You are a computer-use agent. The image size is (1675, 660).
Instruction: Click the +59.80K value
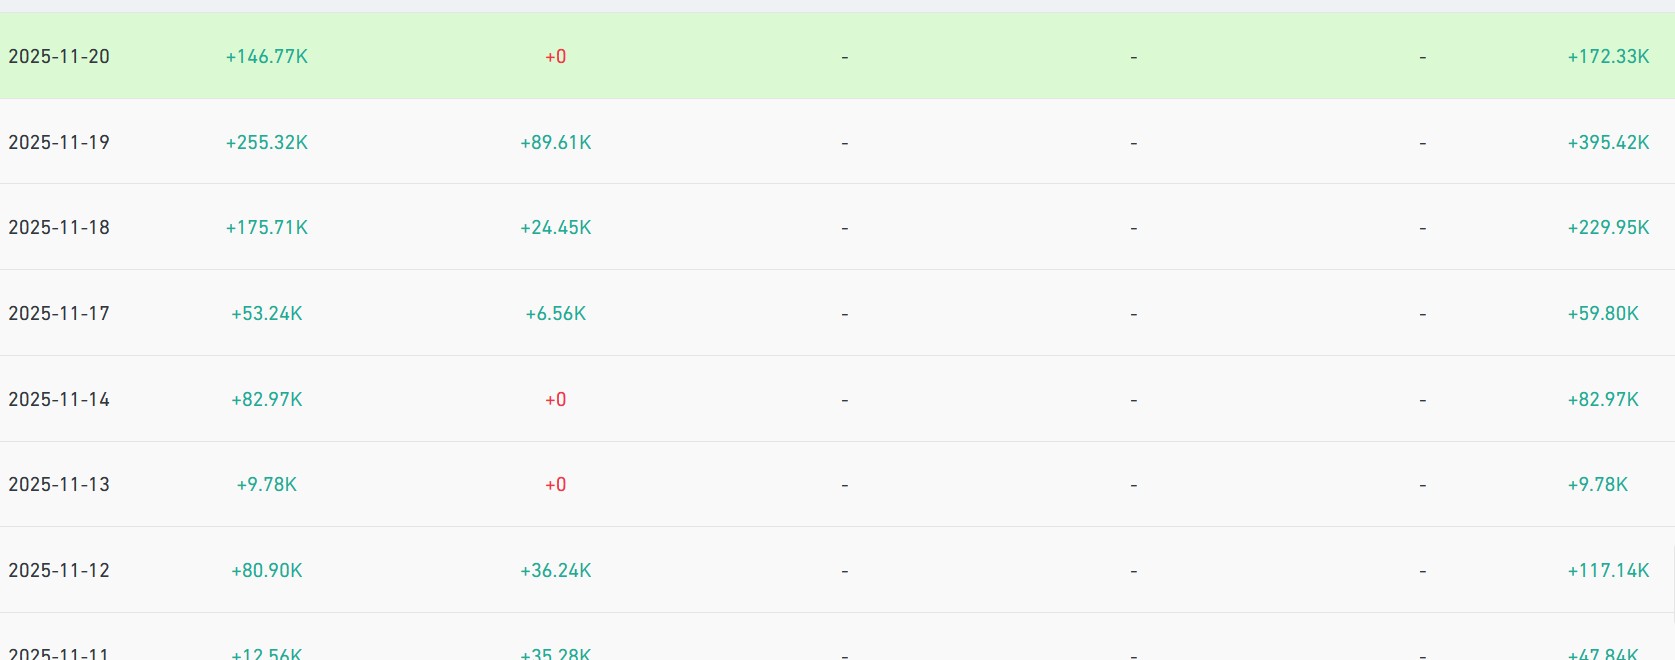pos(1603,314)
